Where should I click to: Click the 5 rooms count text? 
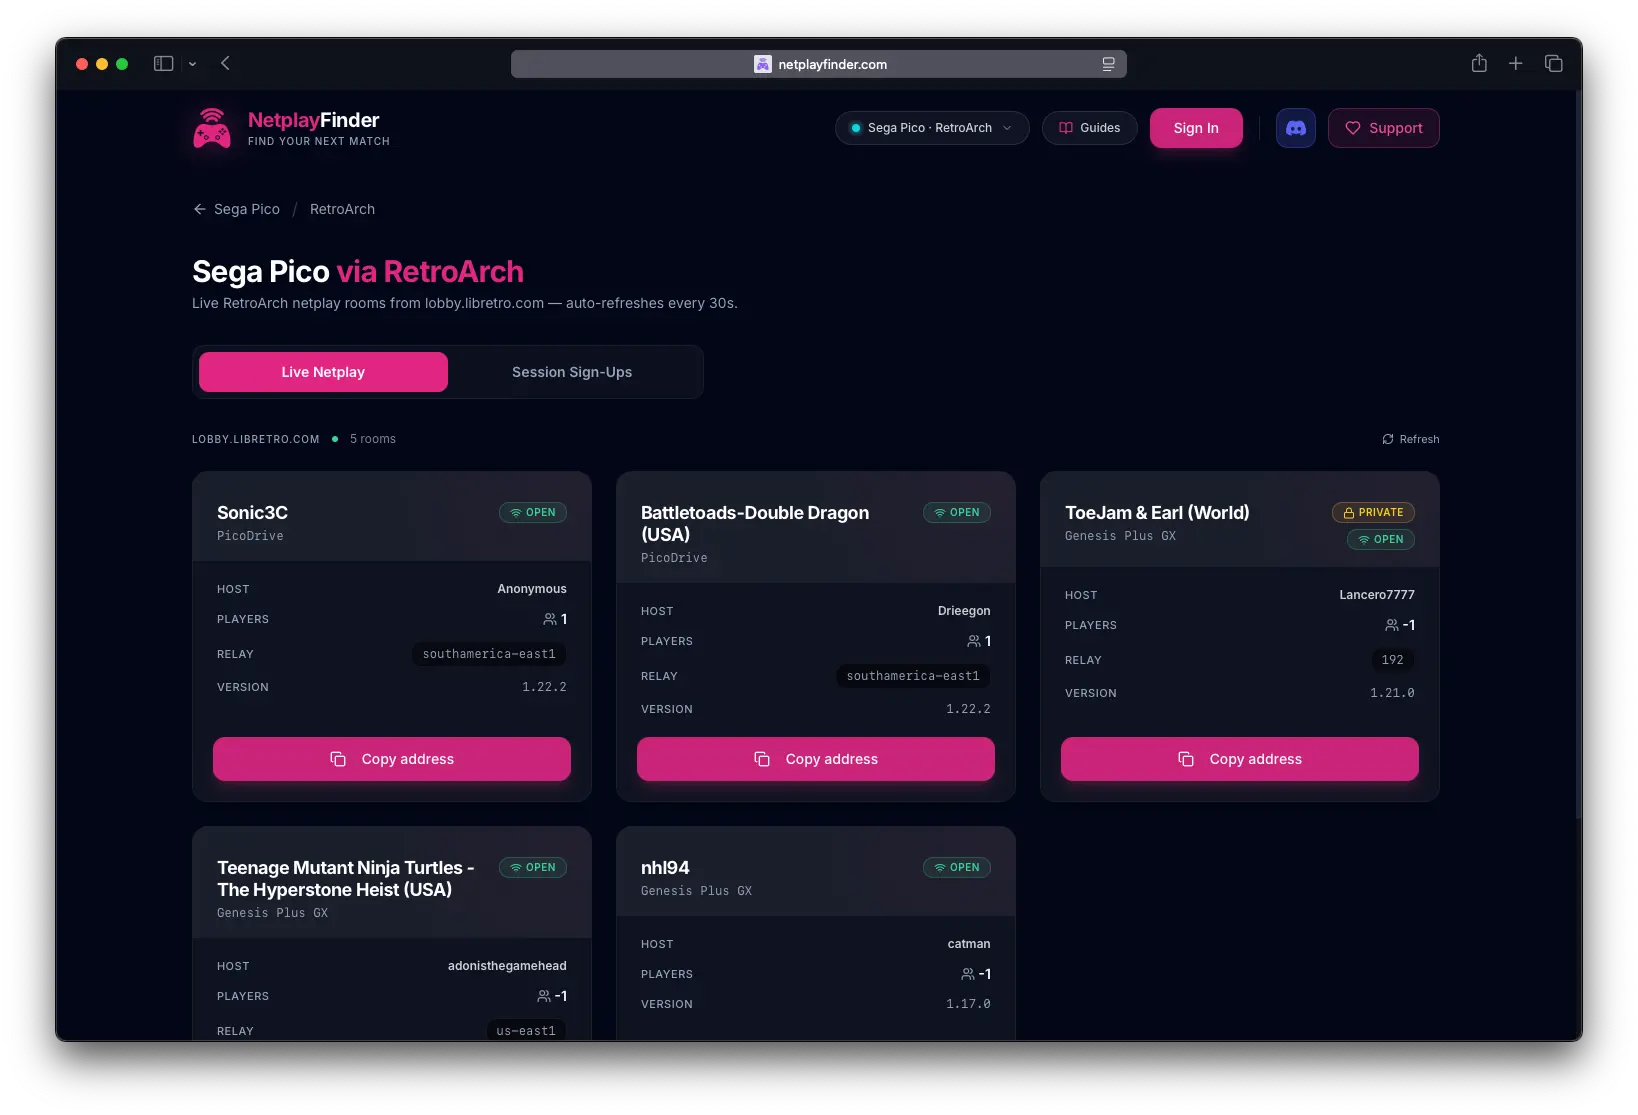(x=373, y=439)
